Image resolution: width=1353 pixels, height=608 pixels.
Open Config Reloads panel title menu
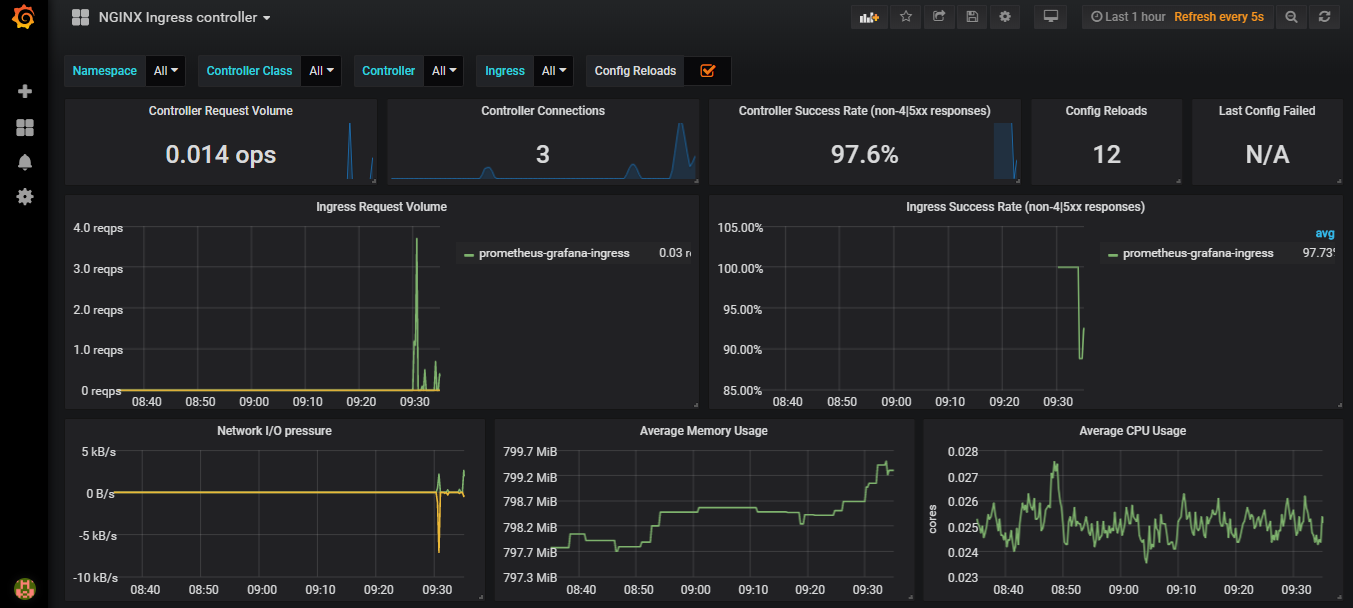click(1106, 111)
